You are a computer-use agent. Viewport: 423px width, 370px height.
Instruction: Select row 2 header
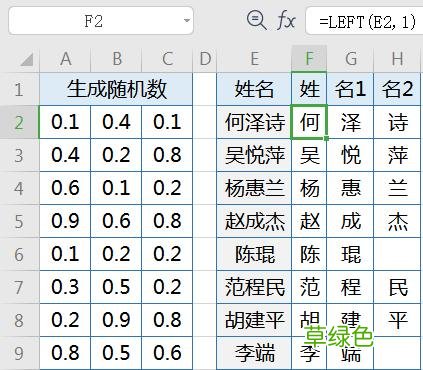pos(19,122)
